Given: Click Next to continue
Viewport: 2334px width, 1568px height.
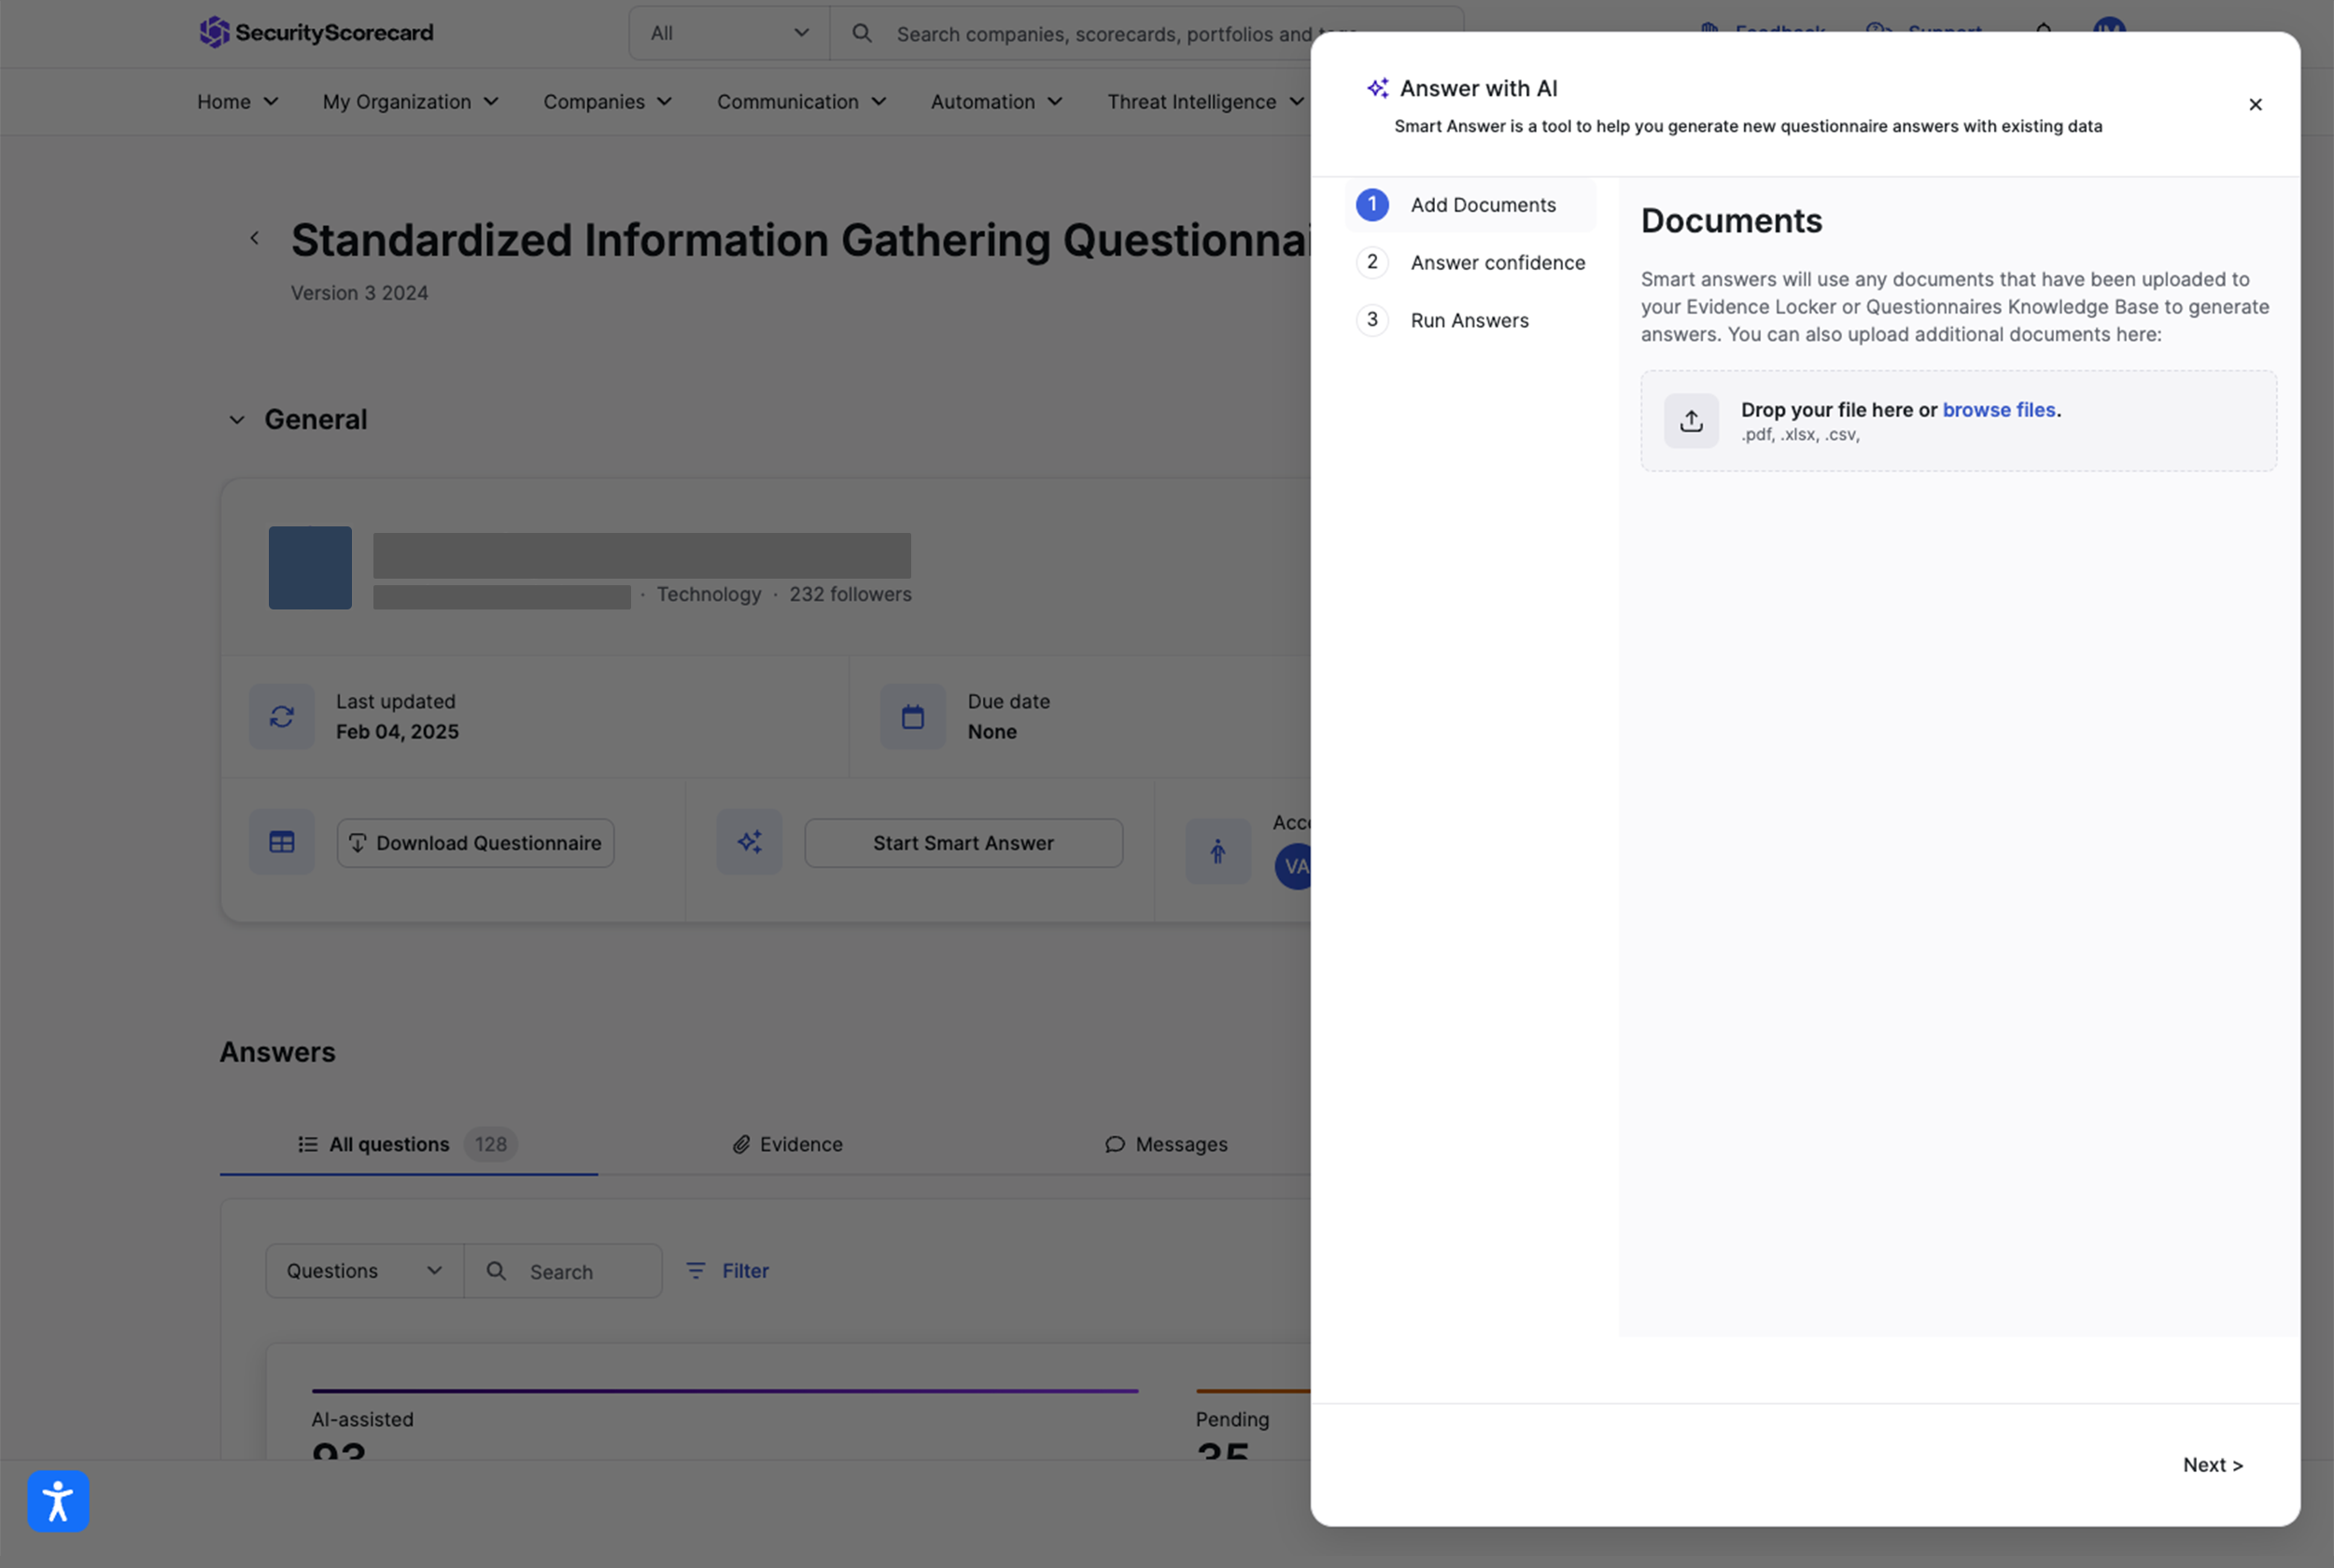Looking at the screenshot, I should click(2213, 1465).
